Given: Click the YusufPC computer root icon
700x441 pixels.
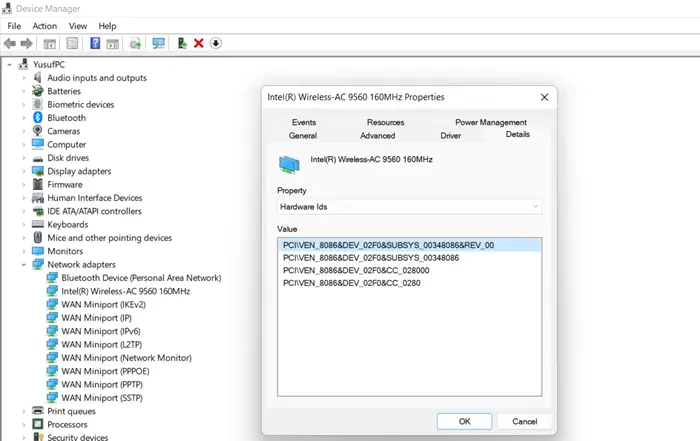Looking at the screenshot, I should coord(23,64).
